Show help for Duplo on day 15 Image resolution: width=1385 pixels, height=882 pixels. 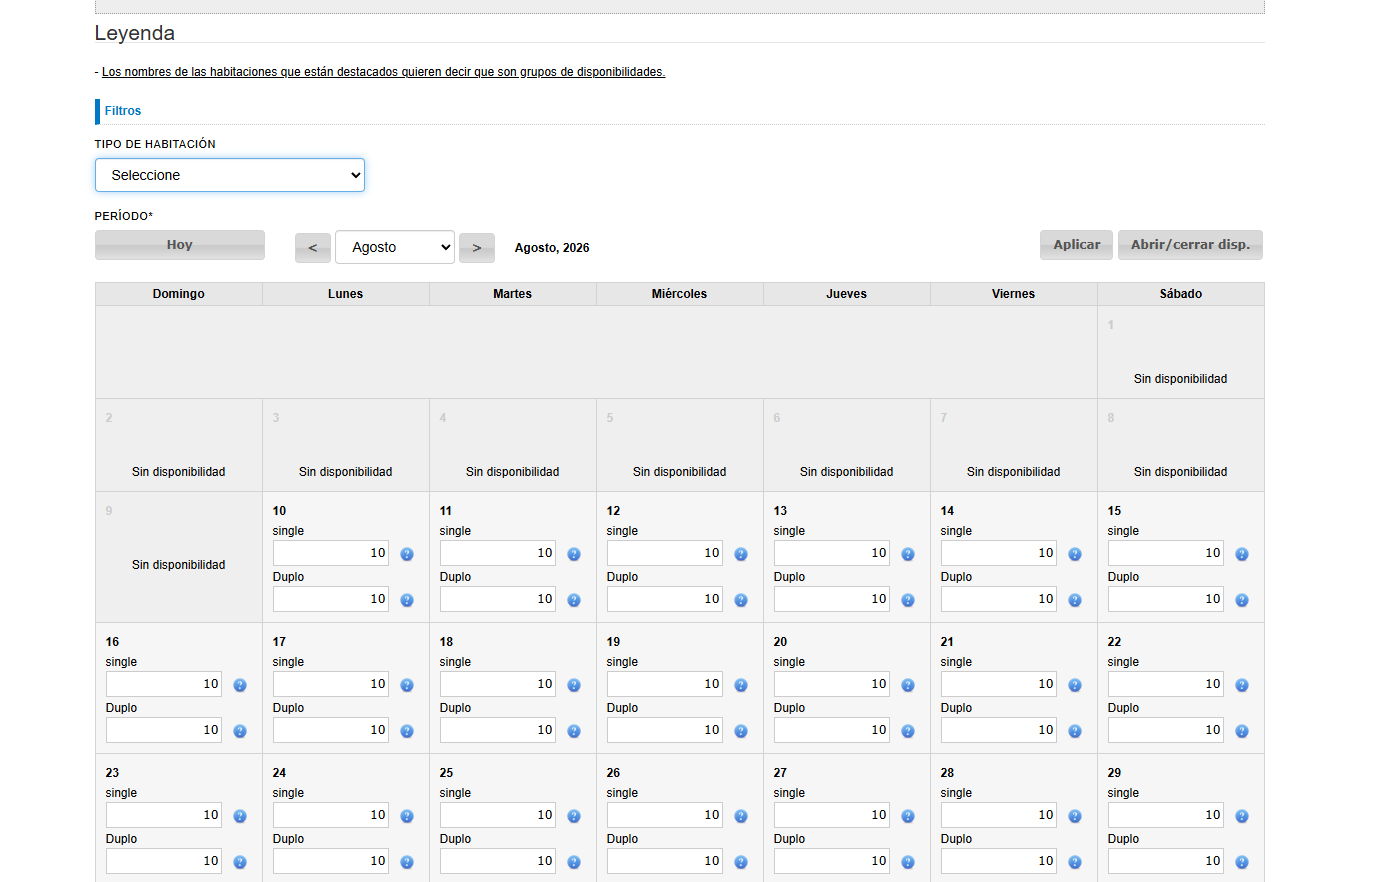pyautogui.click(x=1242, y=600)
